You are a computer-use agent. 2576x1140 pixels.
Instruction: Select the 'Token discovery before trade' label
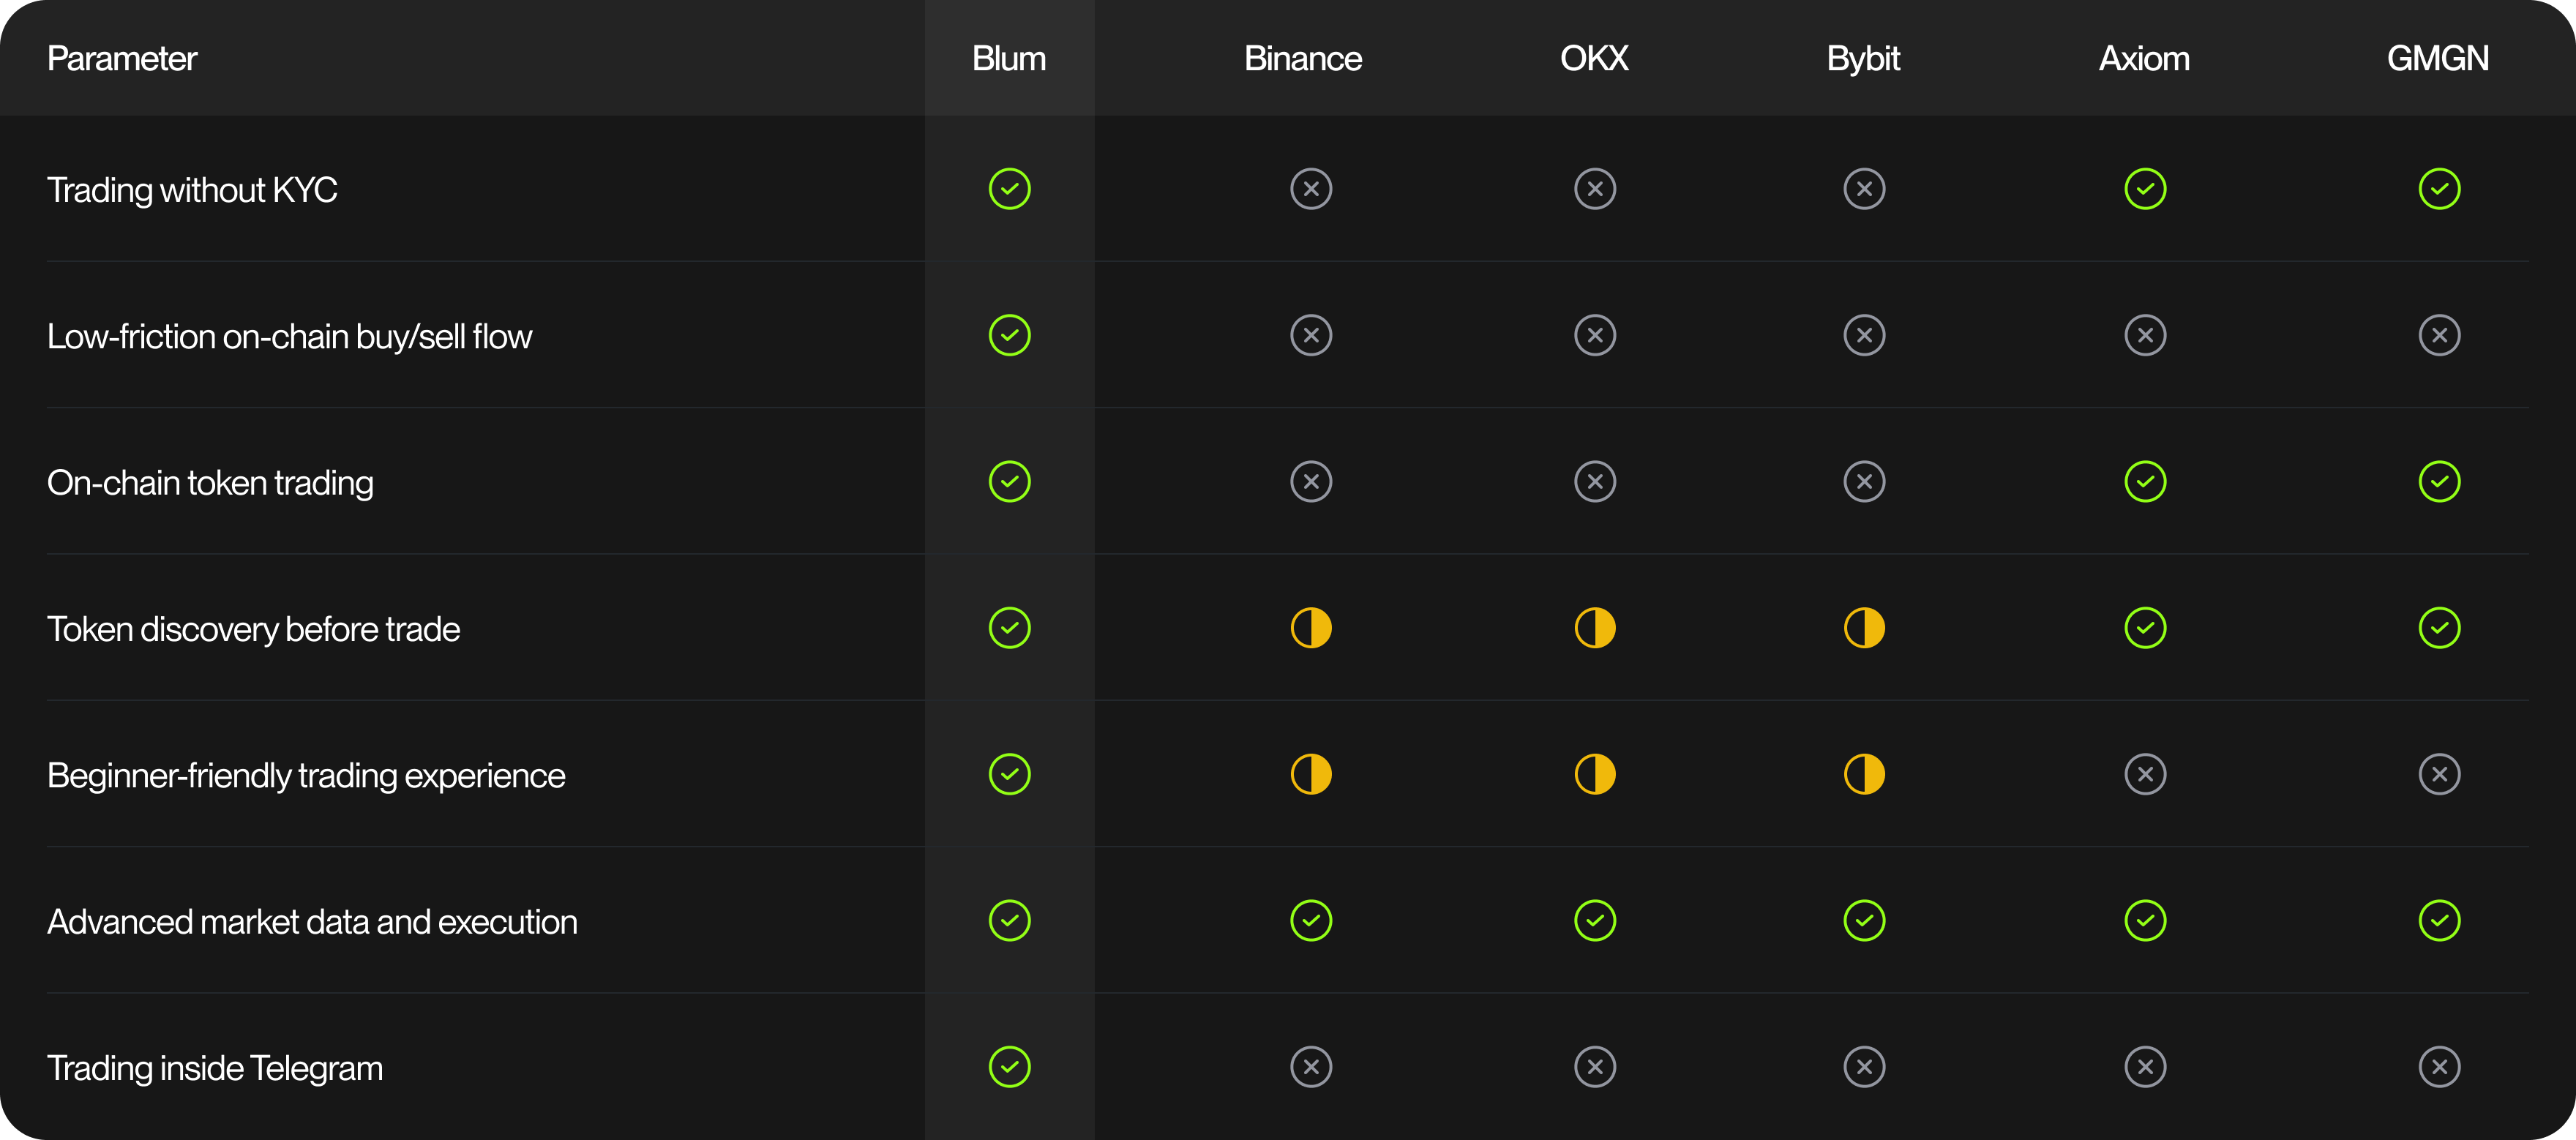click(x=253, y=629)
